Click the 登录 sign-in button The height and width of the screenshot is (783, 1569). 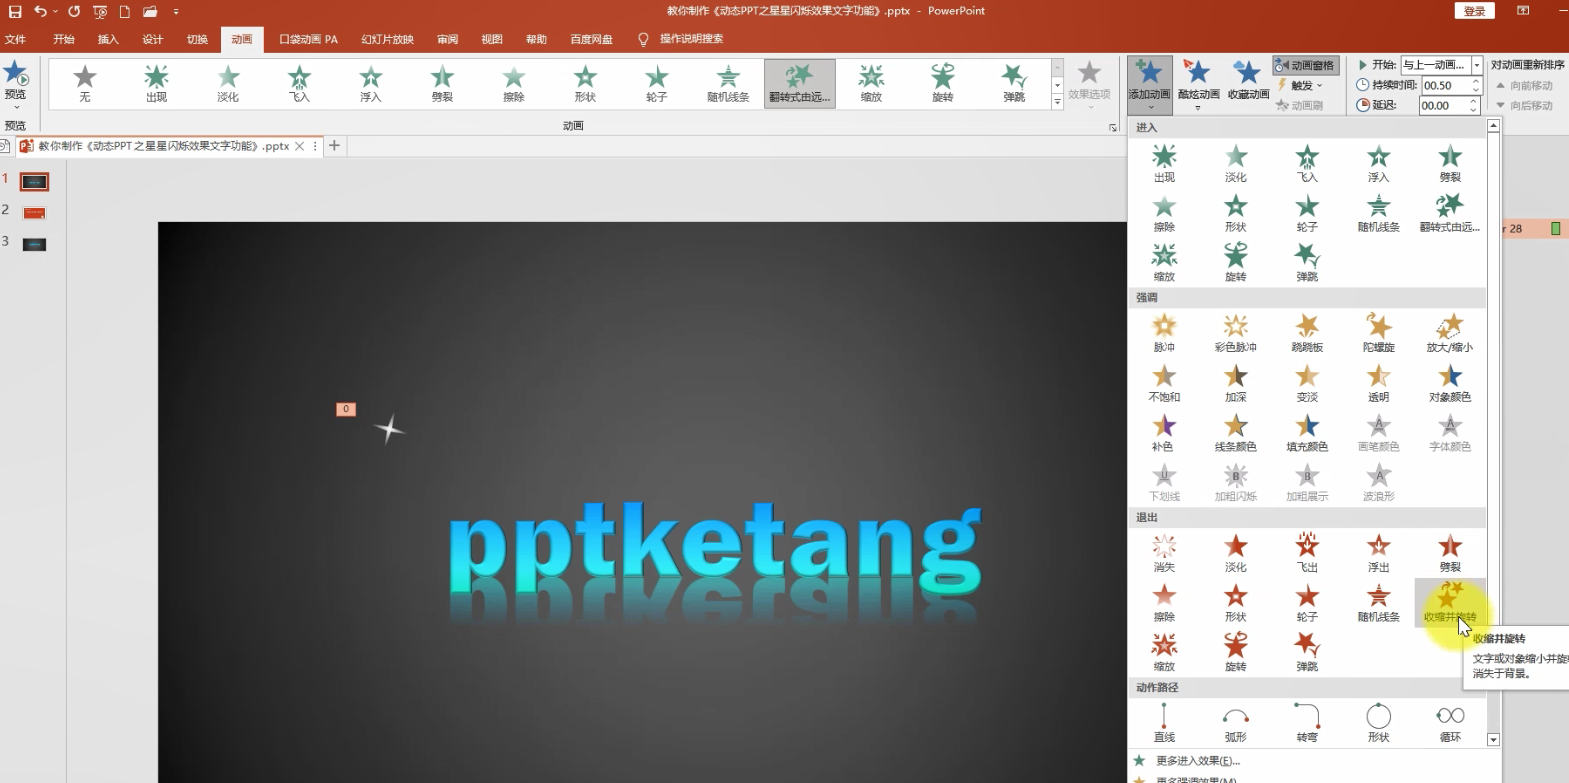click(x=1474, y=11)
